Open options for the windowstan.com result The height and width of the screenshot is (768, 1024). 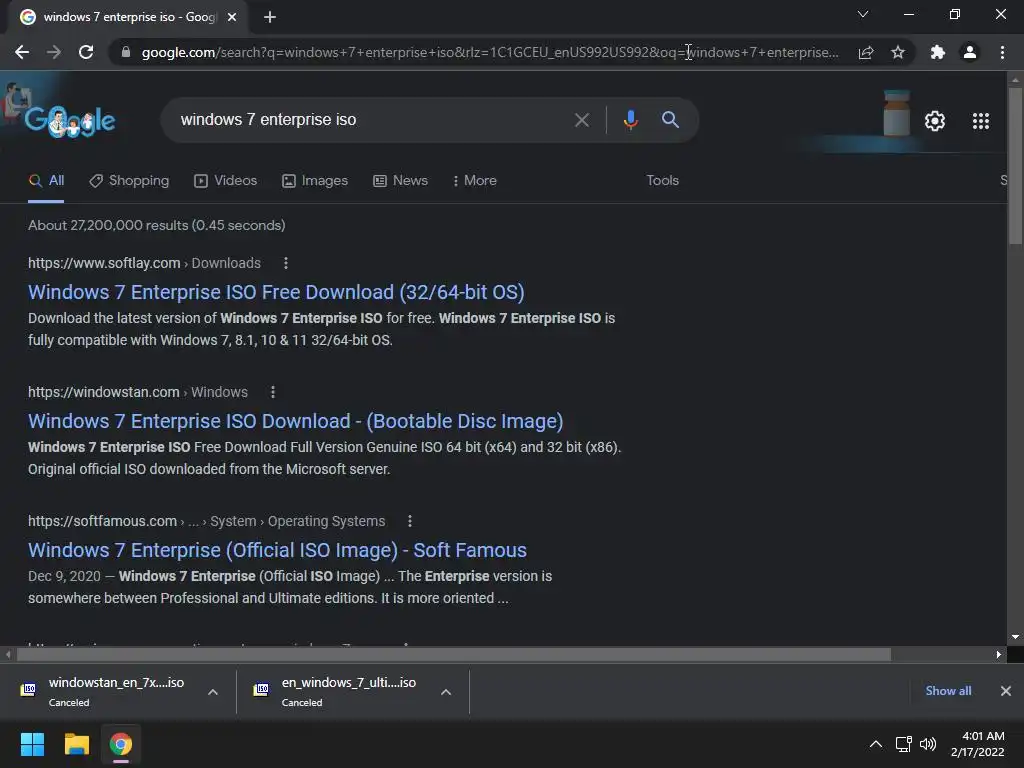coord(273,392)
